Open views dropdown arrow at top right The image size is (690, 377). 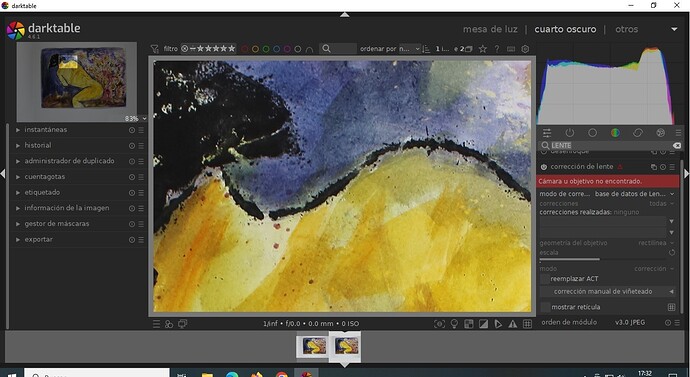point(674,29)
